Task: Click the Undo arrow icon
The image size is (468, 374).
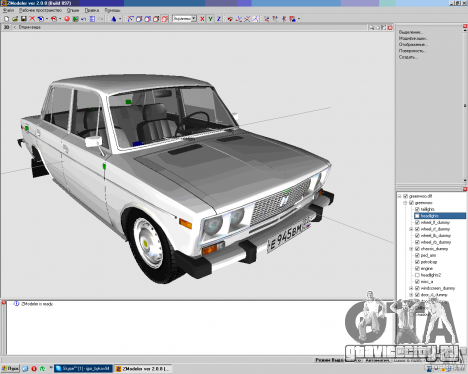Action: [x=84, y=19]
